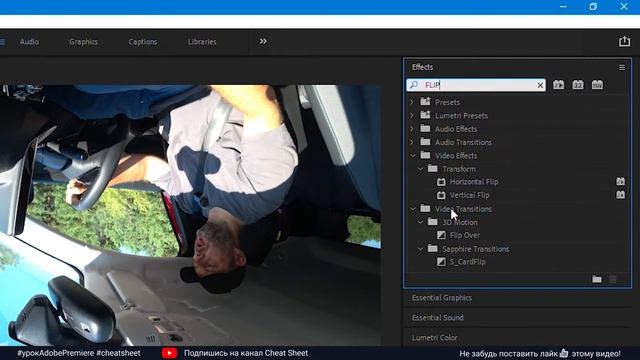The width and height of the screenshot is (640, 360).
Task: Select the Flip Over transition
Action: [465, 235]
